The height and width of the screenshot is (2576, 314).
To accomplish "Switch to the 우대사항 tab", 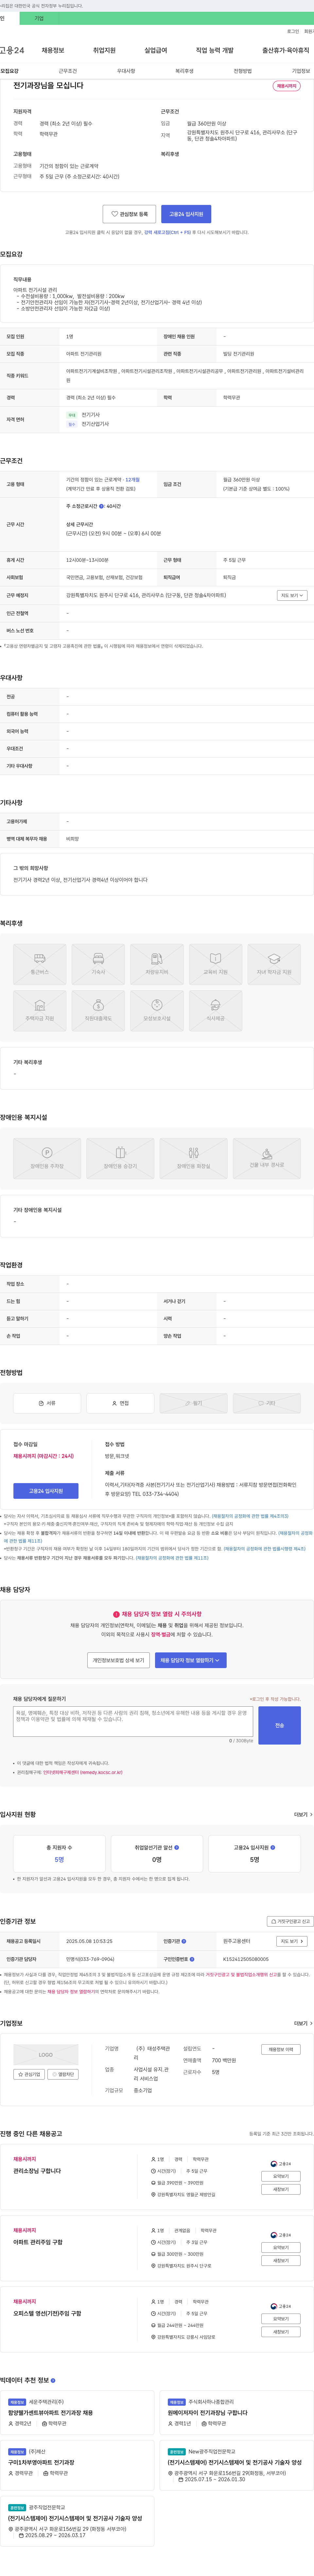I will click(x=126, y=71).
